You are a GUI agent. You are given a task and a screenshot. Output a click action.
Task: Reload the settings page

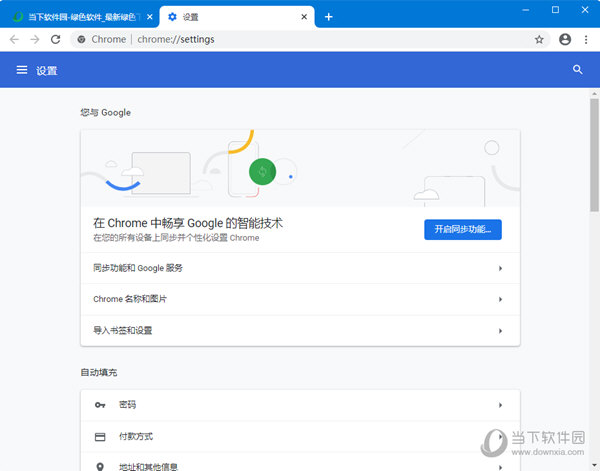[56, 39]
